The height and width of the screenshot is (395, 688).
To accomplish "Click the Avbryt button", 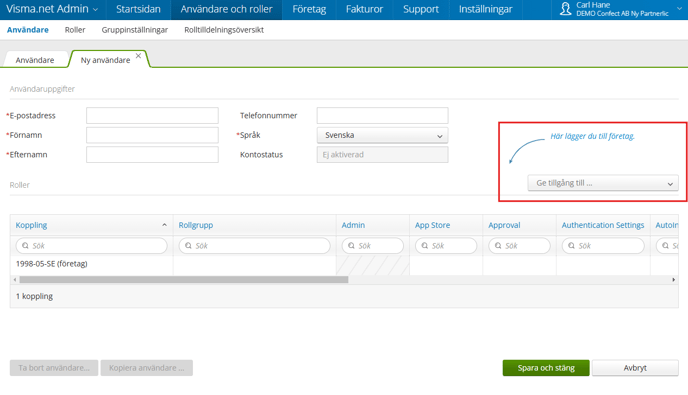I will tap(635, 368).
